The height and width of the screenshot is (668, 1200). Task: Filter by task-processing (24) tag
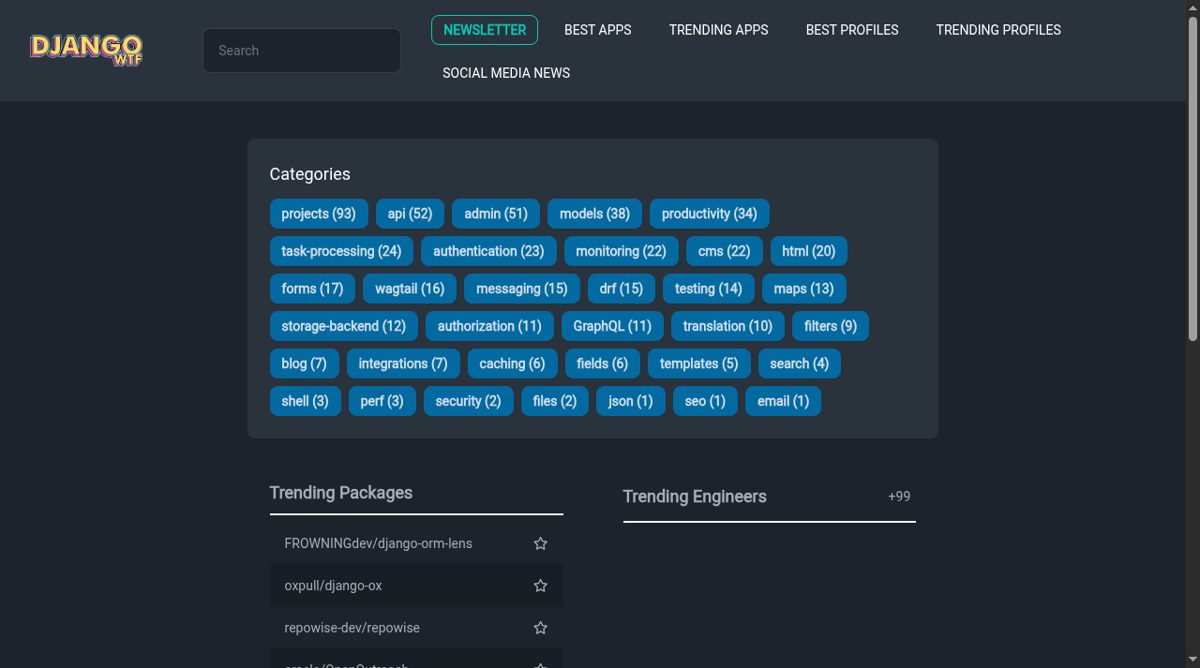point(341,251)
